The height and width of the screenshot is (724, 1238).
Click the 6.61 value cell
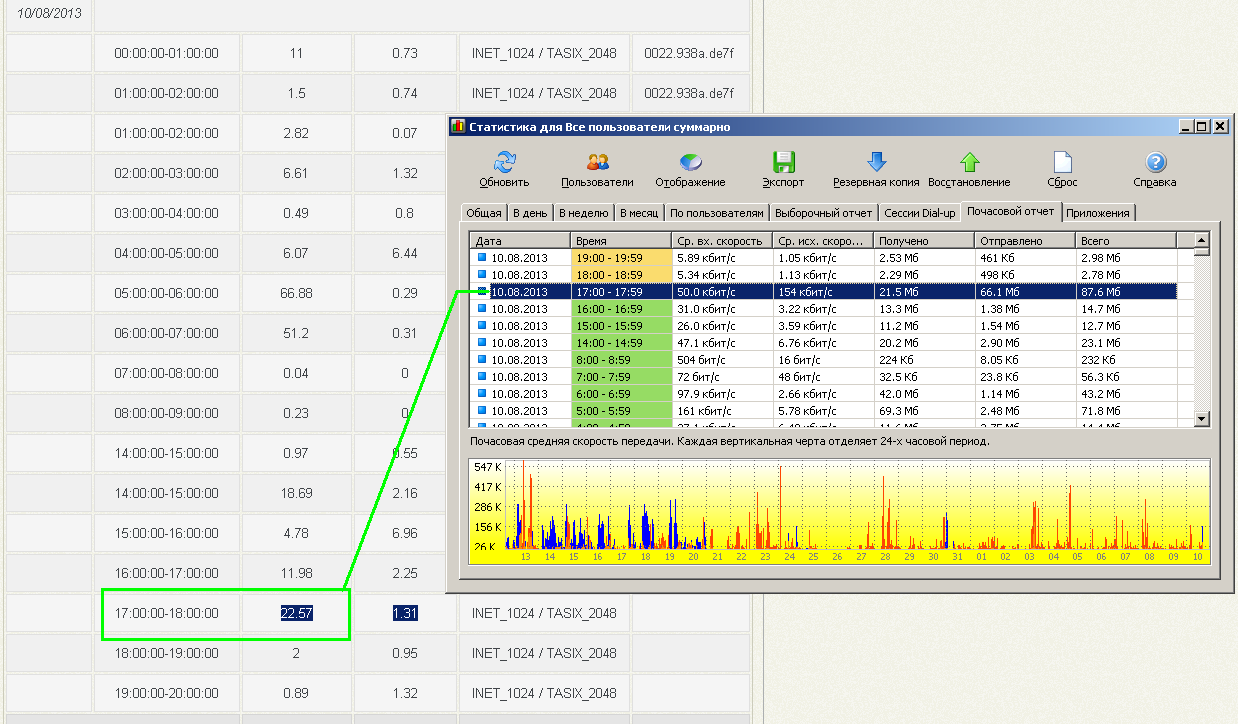pos(296,173)
